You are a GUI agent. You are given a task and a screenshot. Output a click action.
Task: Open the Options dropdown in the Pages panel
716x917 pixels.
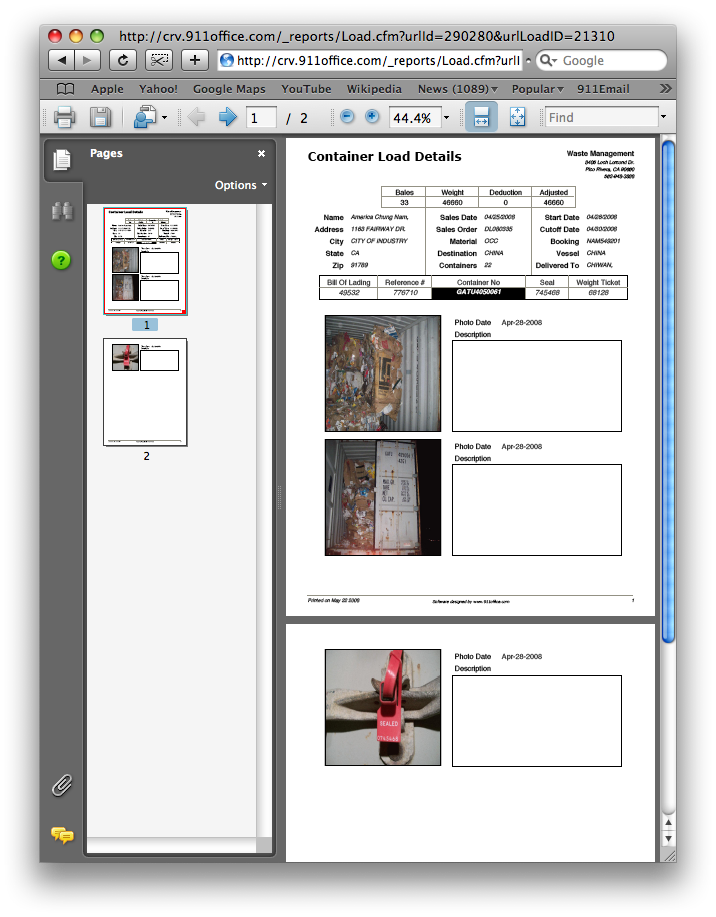pyautogui.click(x=241, y=185)
